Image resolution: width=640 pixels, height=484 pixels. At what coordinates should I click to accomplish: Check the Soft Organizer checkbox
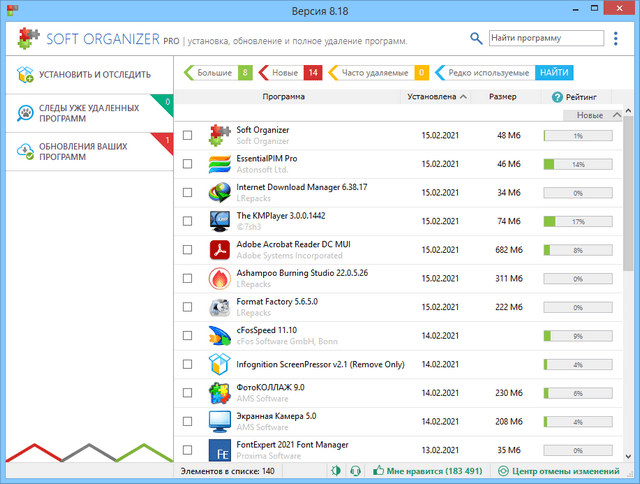pyautogui.click(x=187, y=136)
